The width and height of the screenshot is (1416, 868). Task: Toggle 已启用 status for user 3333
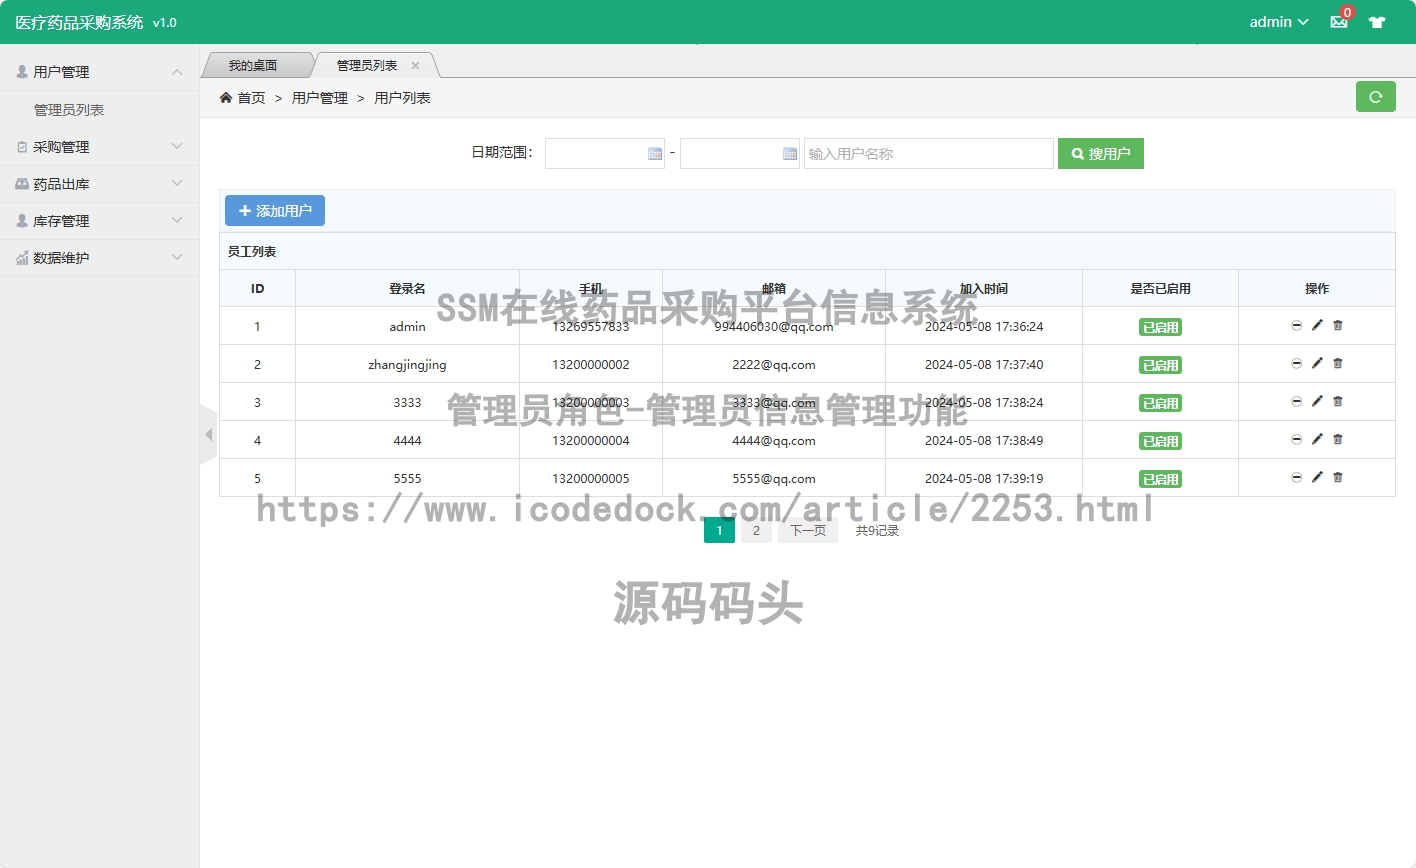click(x=1160, y=403)
